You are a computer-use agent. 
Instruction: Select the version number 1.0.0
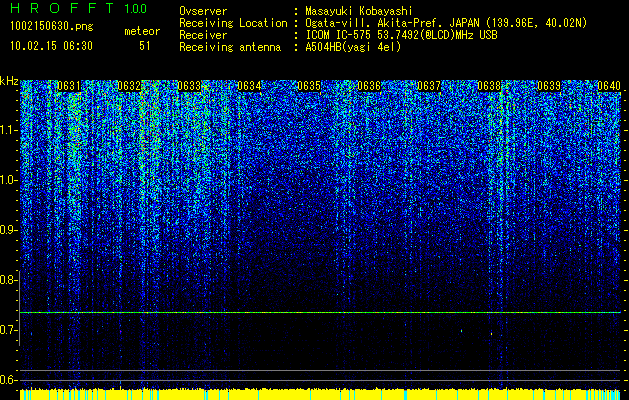pyautogui.click(x=135, y=9)
